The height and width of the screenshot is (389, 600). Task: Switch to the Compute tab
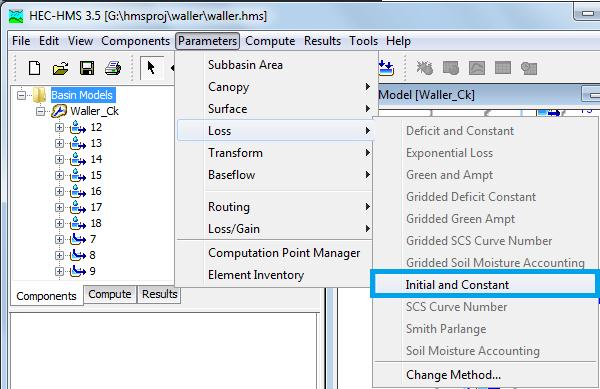(x=110, y=294)
